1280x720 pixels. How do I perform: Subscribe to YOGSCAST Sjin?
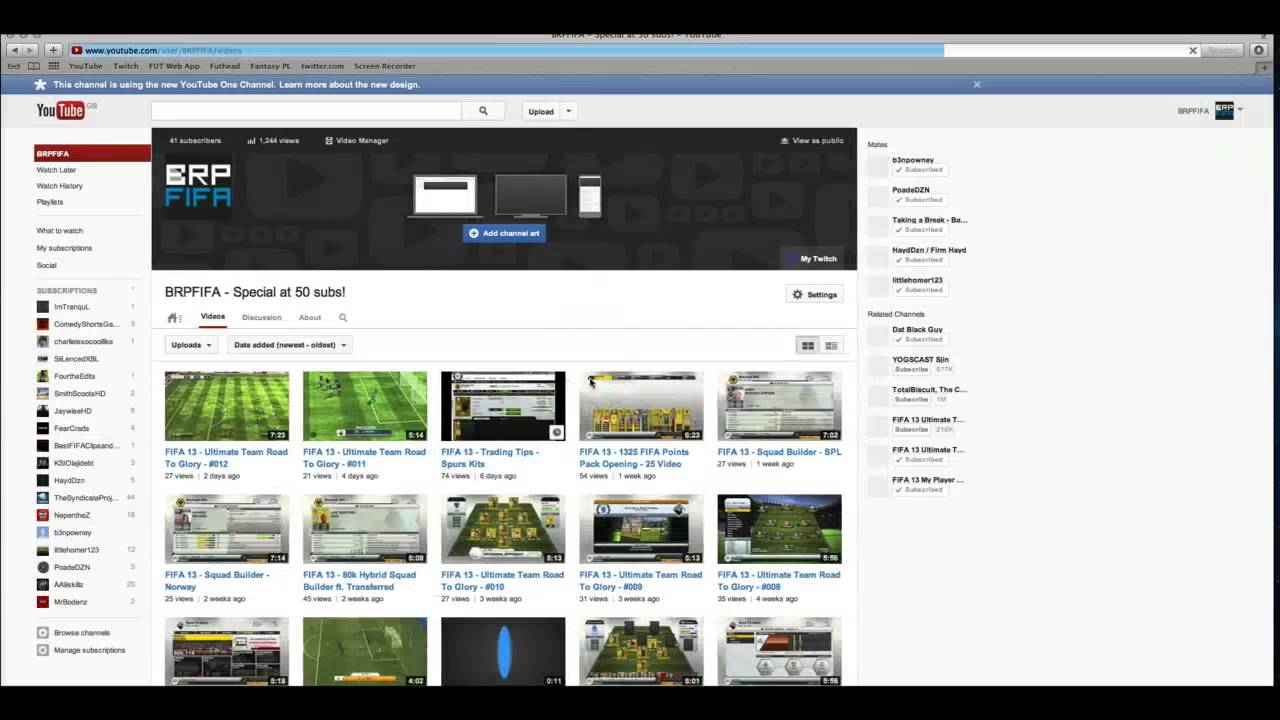click(912, 369)
